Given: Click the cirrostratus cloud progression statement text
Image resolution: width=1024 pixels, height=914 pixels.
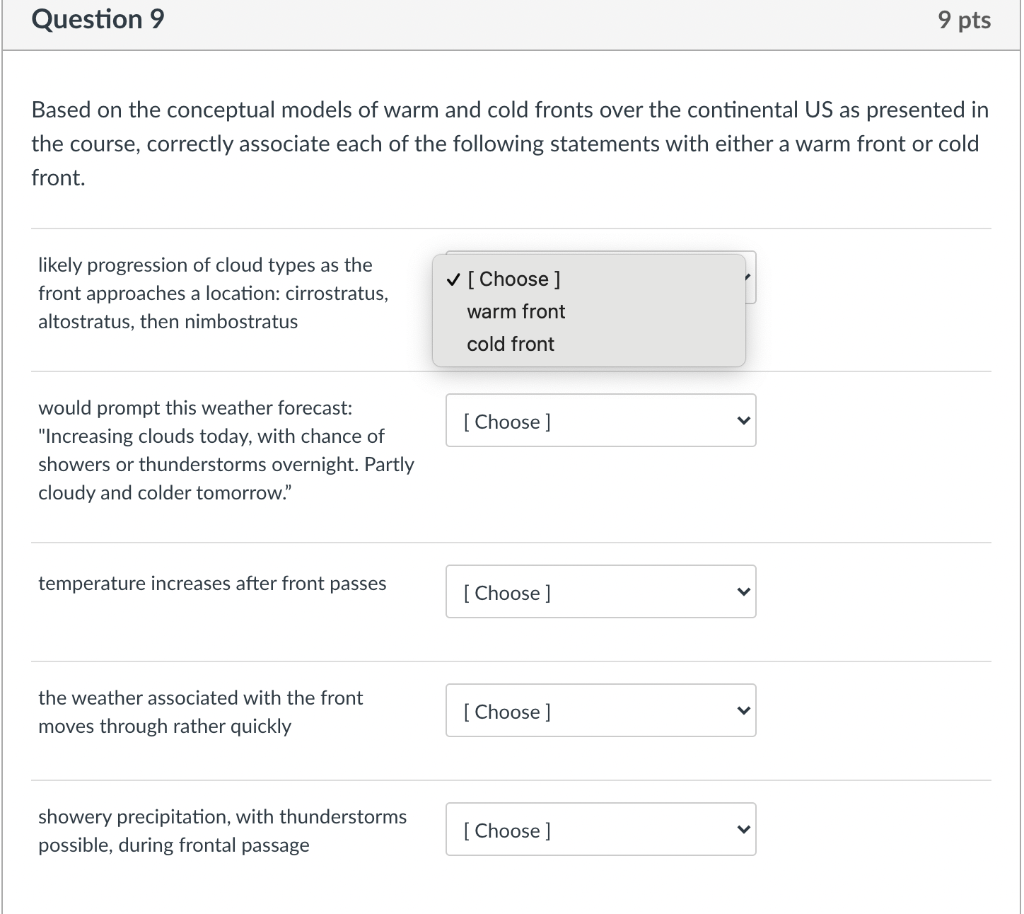Looking at the screenshot, I should pos(205,293).
